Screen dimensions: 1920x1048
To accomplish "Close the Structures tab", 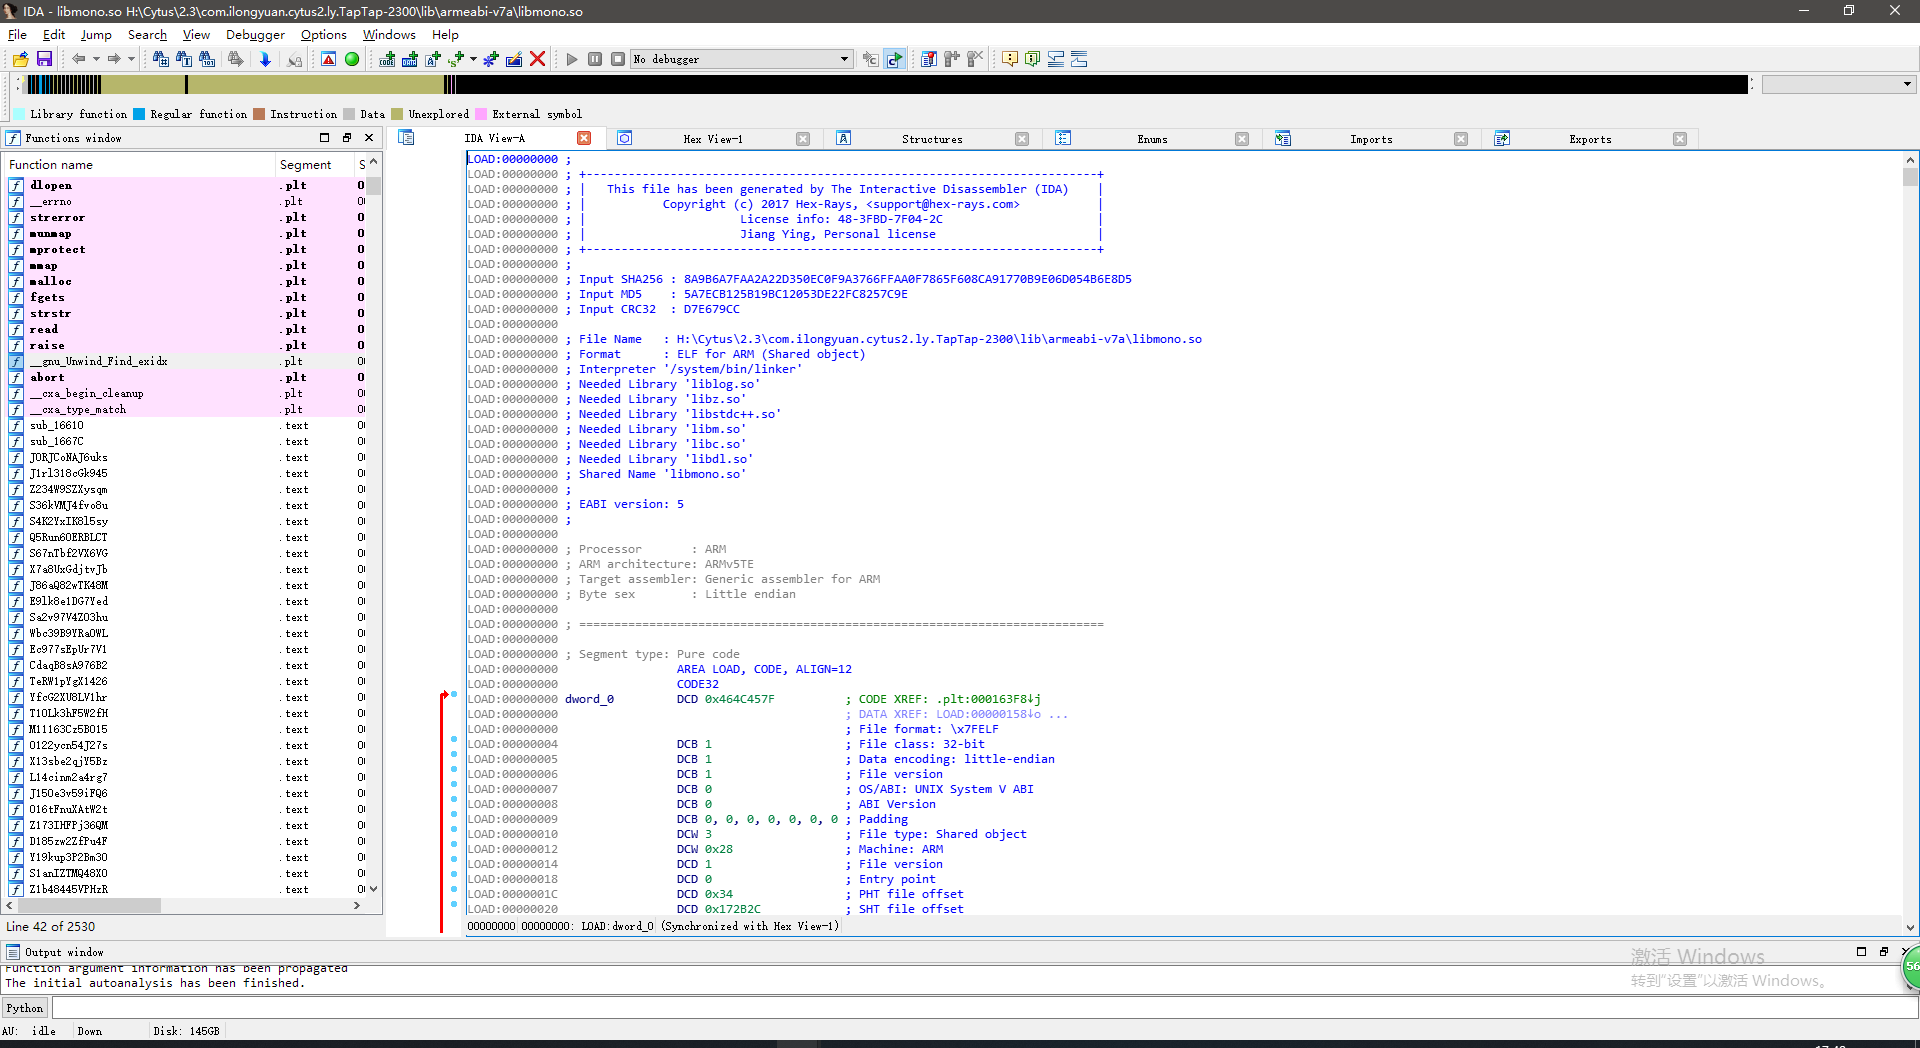I will tap(1022, 139).
